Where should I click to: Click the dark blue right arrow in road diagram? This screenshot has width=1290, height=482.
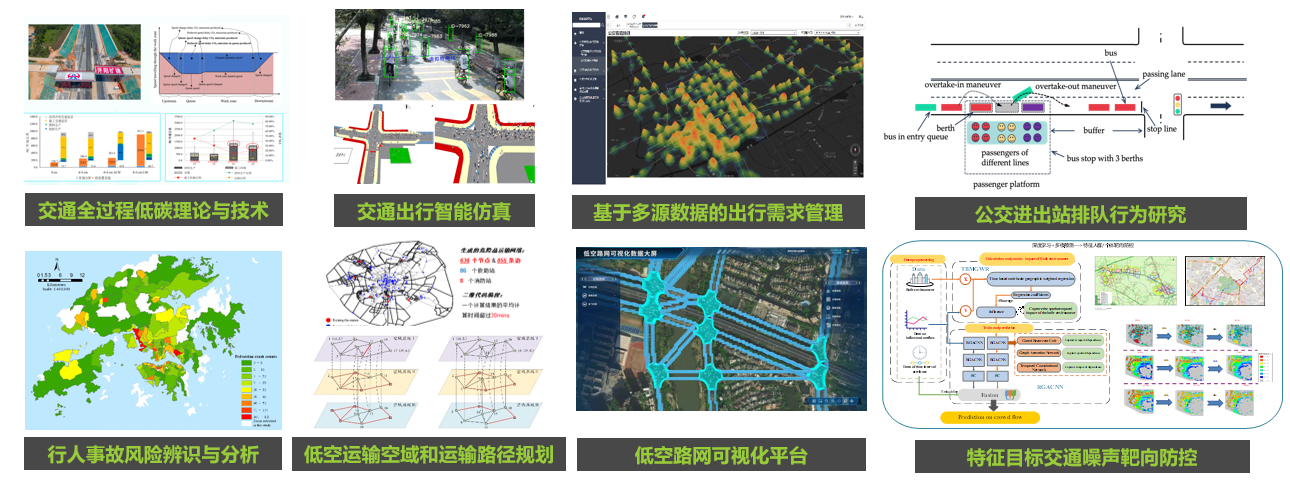pyautogui.click(x=1222, y=104)
